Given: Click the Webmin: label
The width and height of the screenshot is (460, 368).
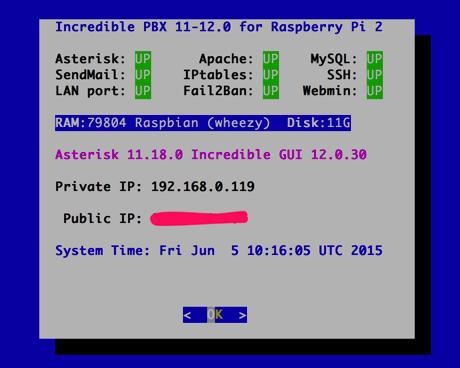Looking at the screenshot, I should tap(330, 91).
